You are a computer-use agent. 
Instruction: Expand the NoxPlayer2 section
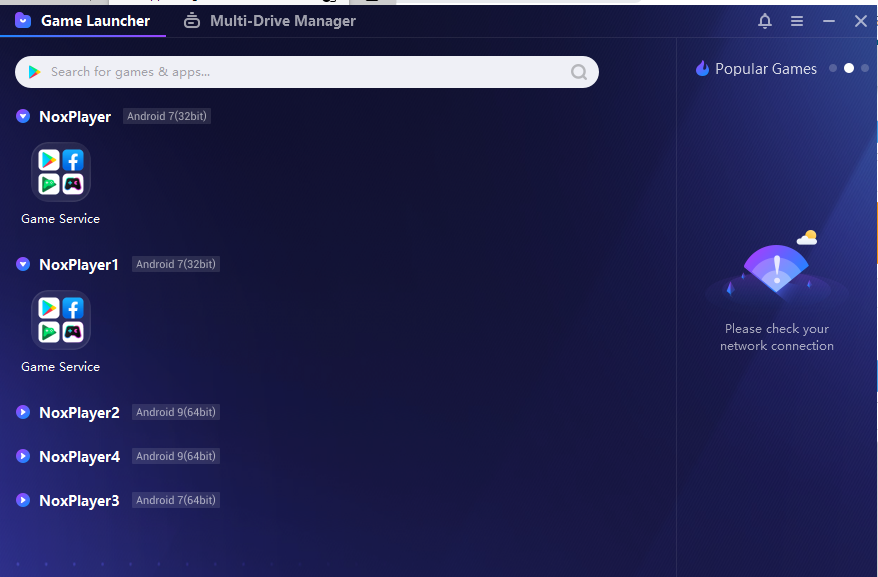23,412
